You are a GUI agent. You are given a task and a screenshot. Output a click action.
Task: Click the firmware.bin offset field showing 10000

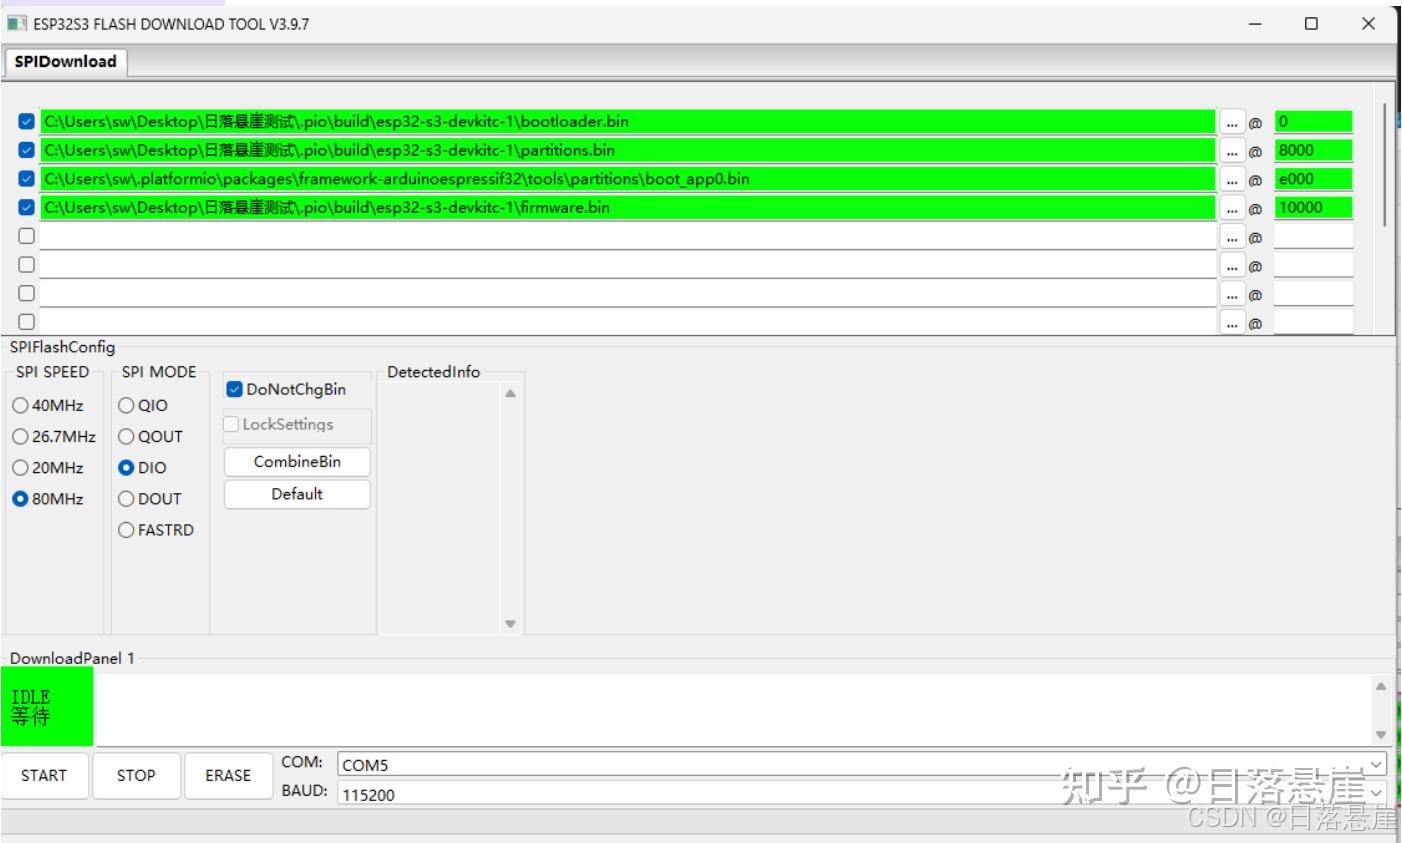[x=1310, y=207]
